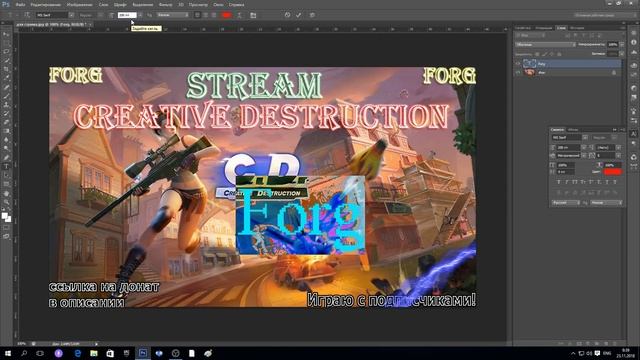Open language dropdown in Character panel

point(566,202)
